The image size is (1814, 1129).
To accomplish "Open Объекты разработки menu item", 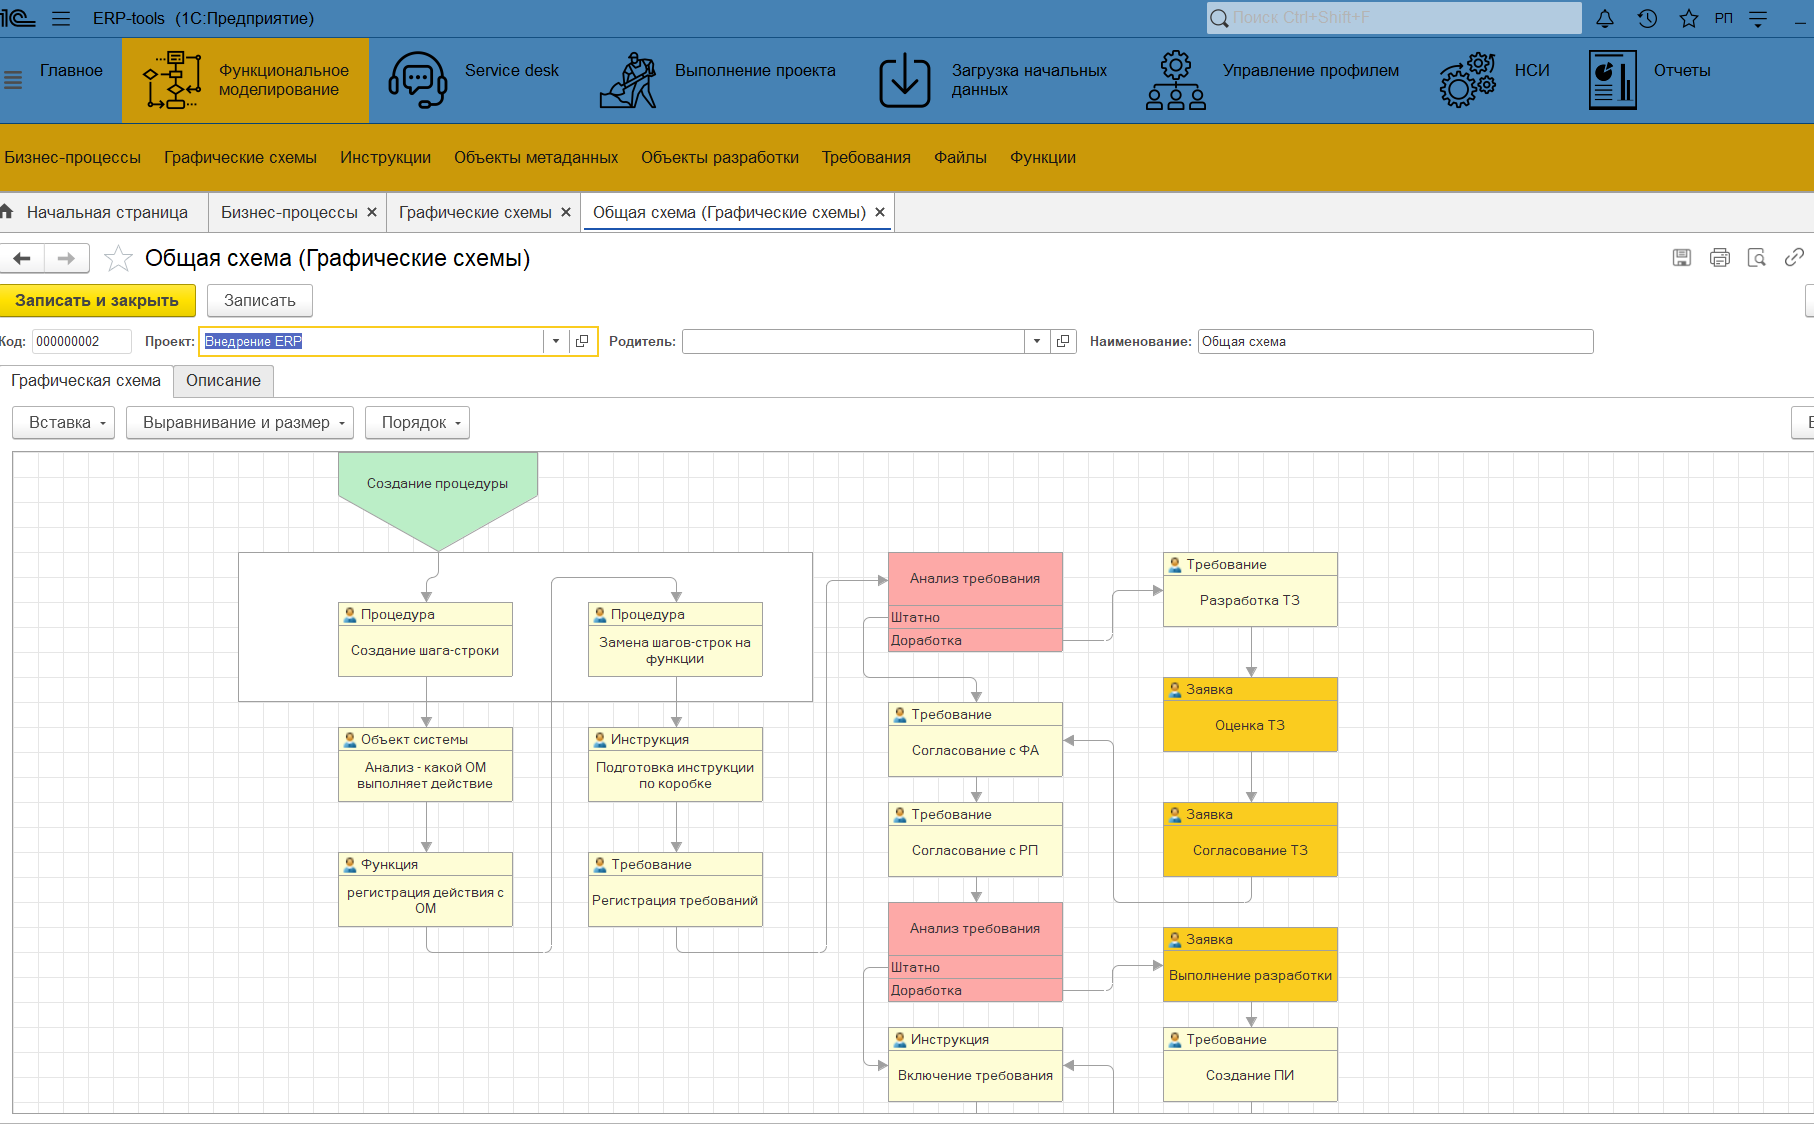I will pyautogui.click(x=720, y=157).
